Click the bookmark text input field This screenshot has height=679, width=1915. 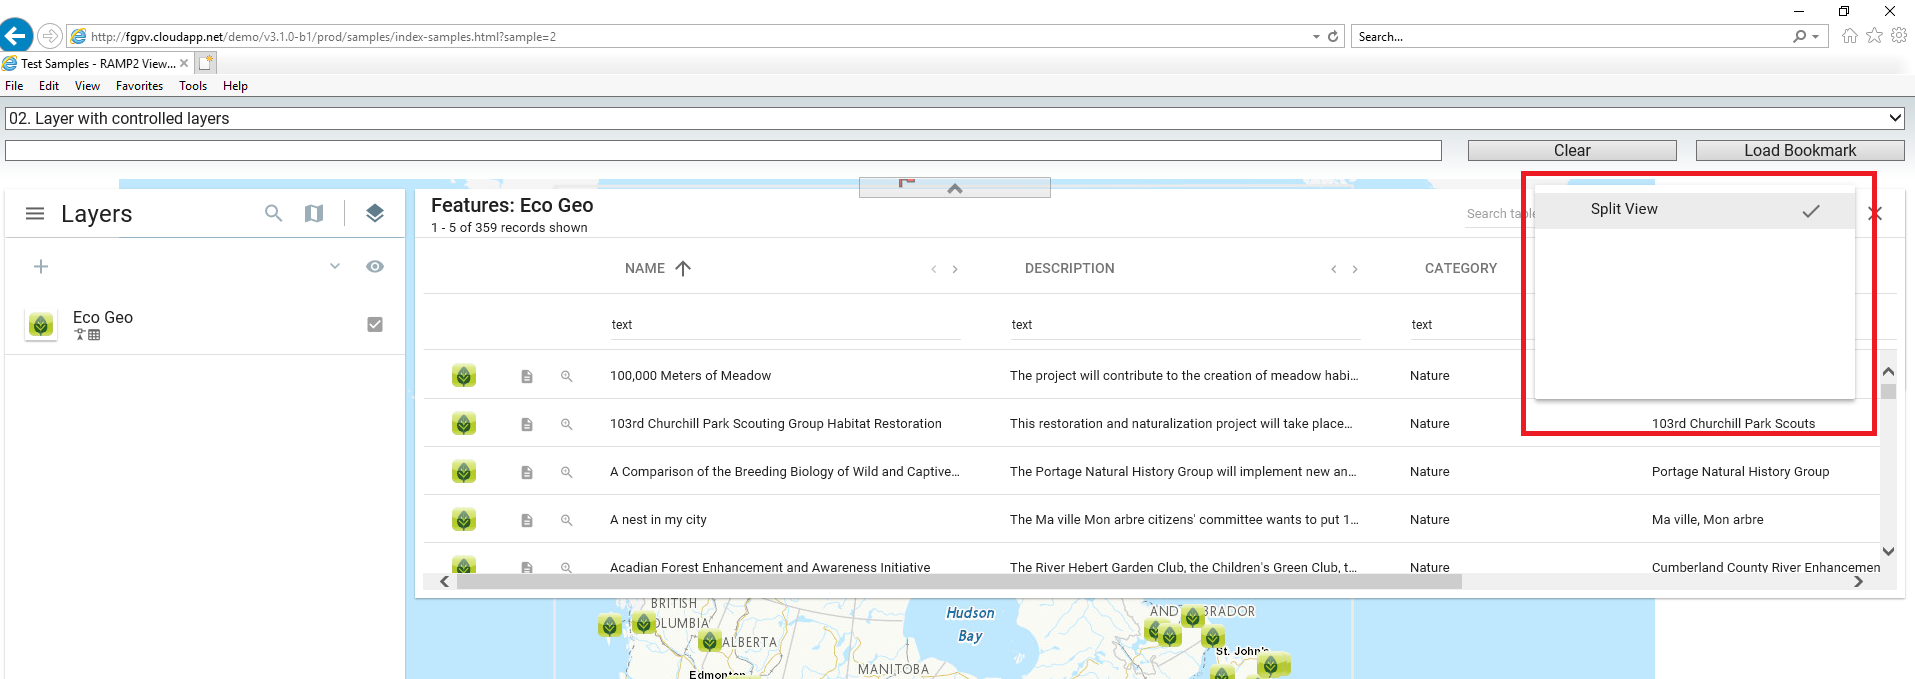(x=723, y=150)
